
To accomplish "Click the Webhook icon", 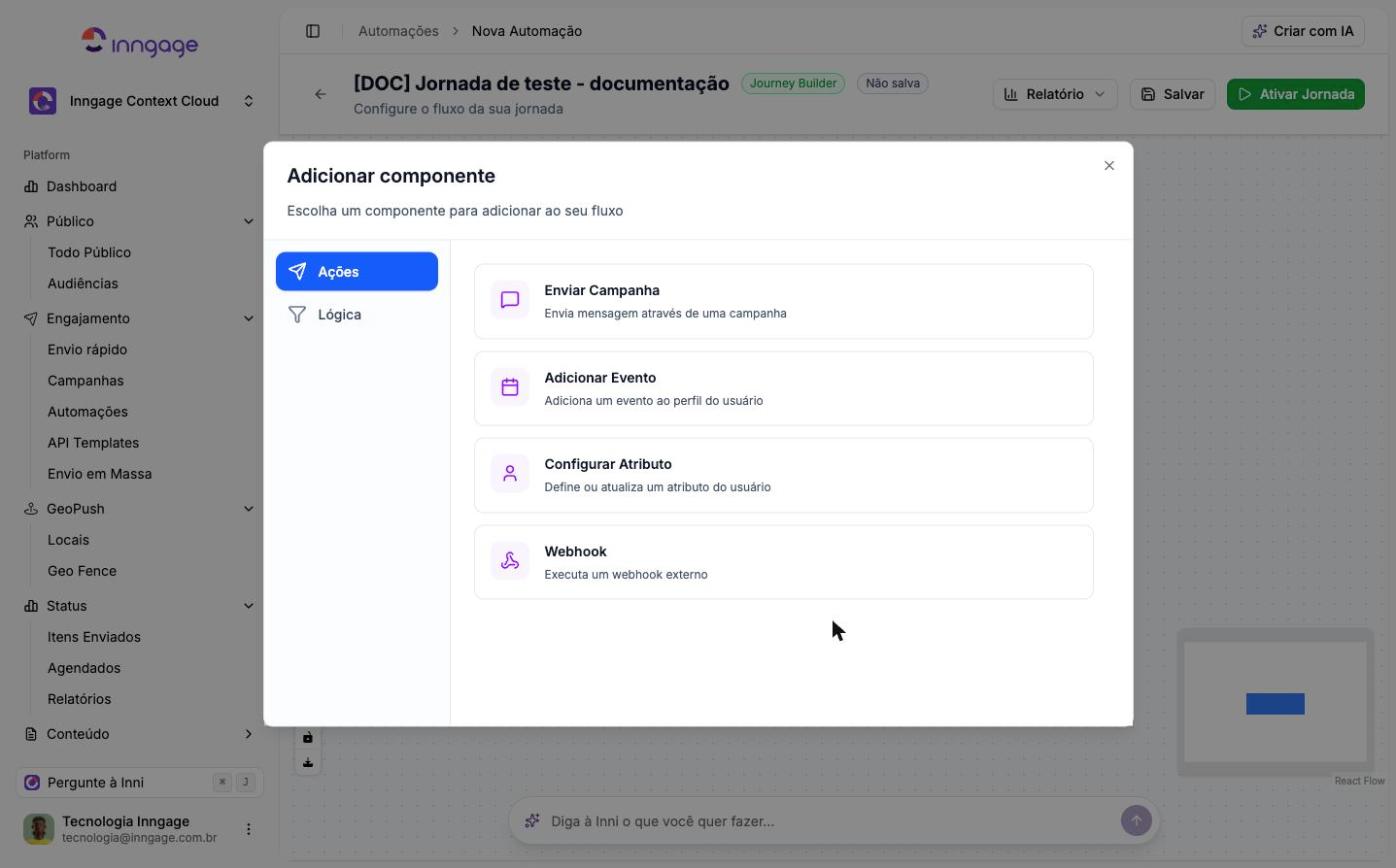I will (x=510, y=561).
